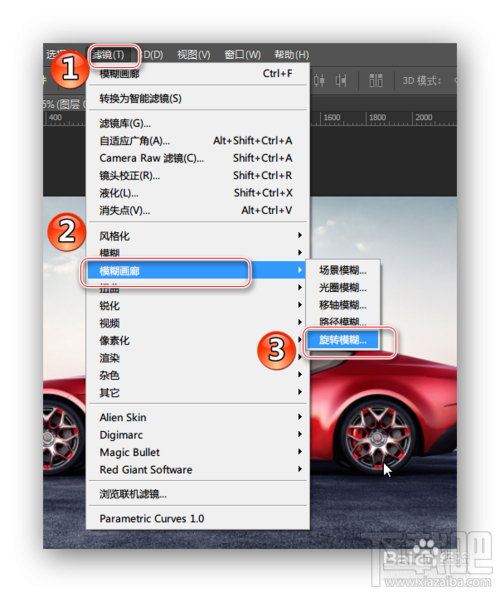The height and width of the screenshot is (592, 500).
Task: Click the first align icon in options bar
Action: 319,80
